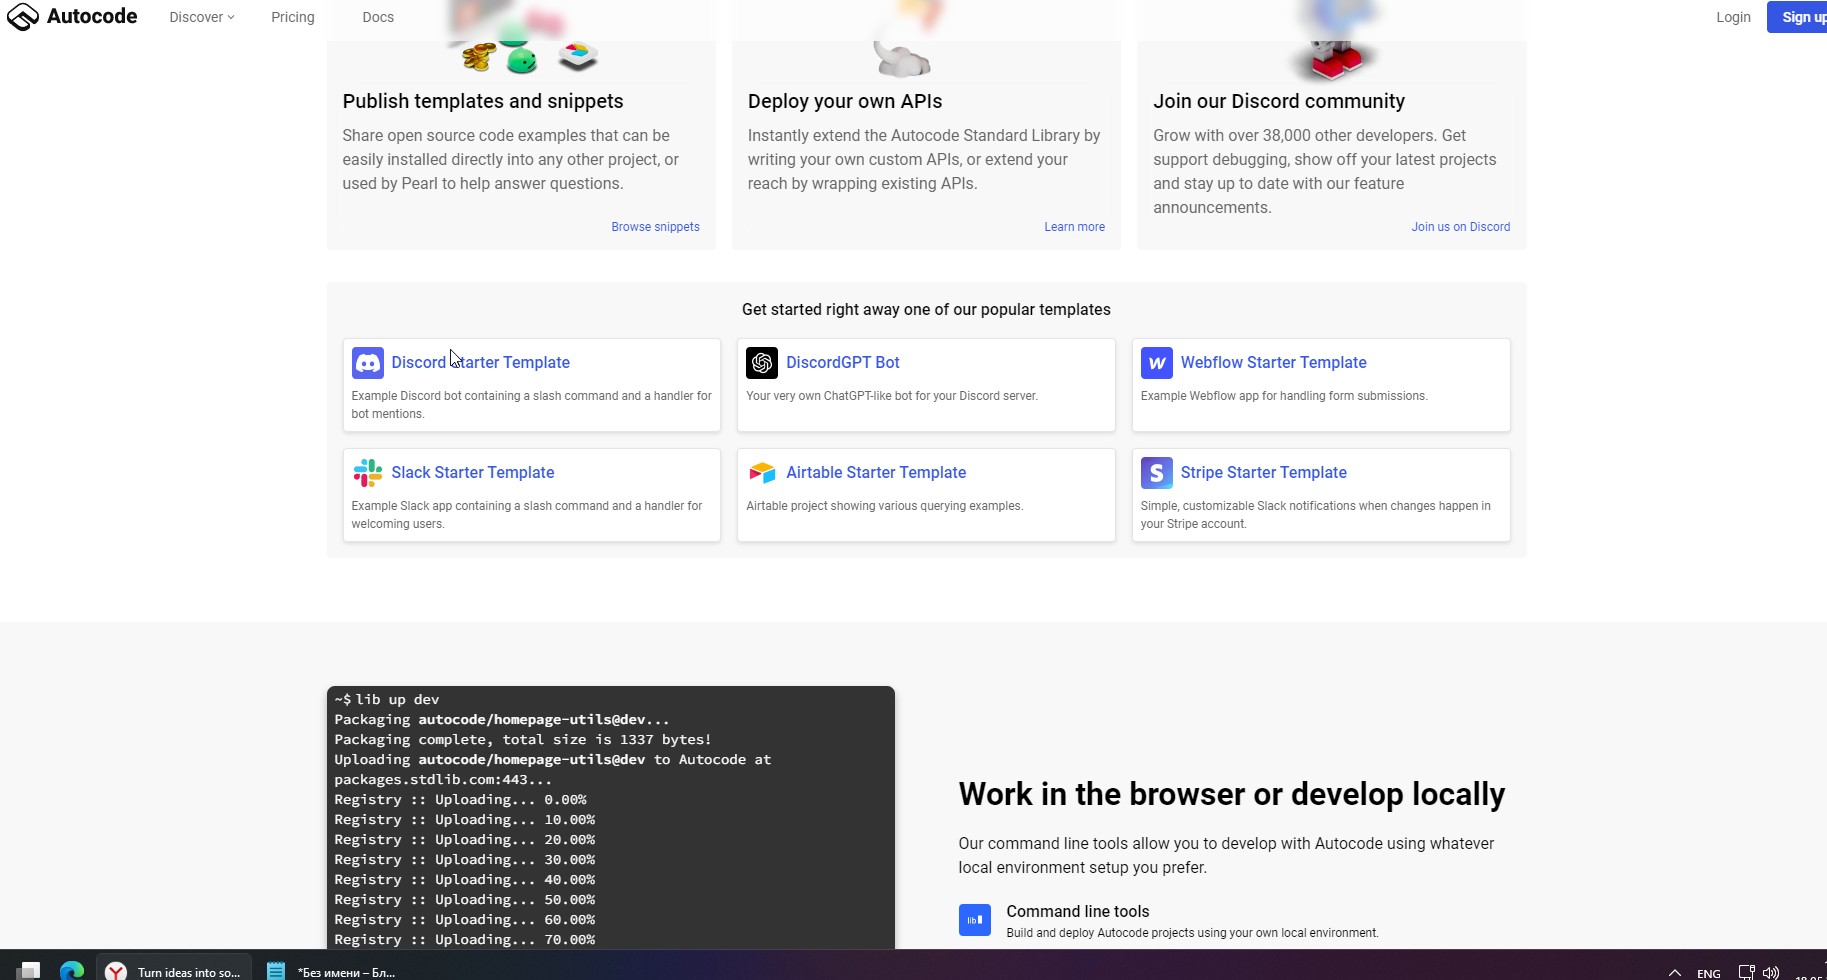Open the Notepad taskbar window
This screenshot has height=980, width=1827.
(x=332, y=971)
